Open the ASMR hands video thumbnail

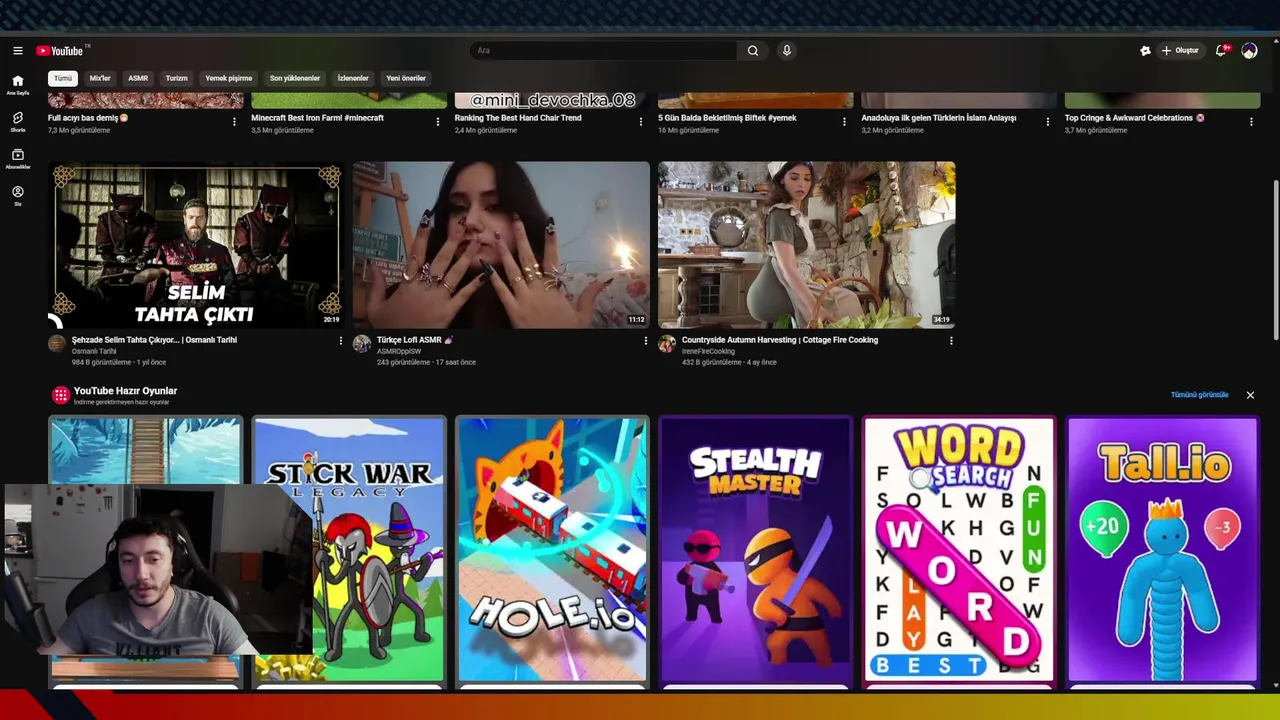pyautogui.click(x=501, y=245)
